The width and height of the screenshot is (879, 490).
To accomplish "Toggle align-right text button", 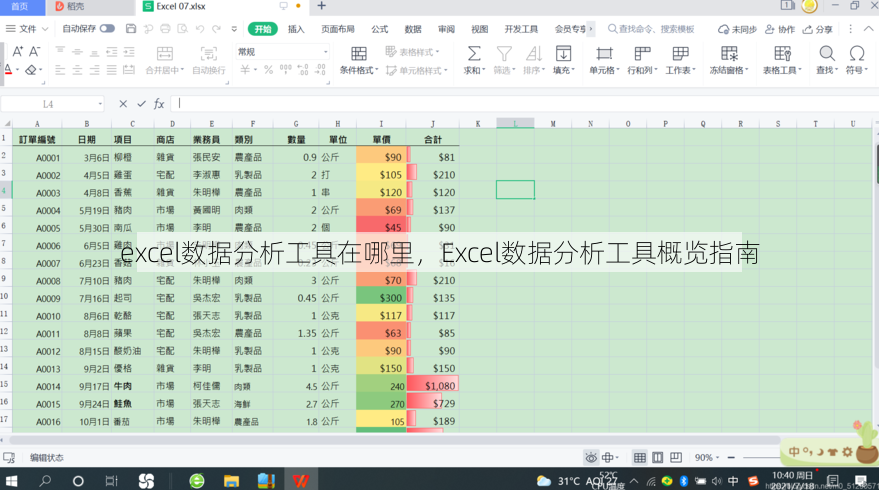I will click(x=95, y=70).
